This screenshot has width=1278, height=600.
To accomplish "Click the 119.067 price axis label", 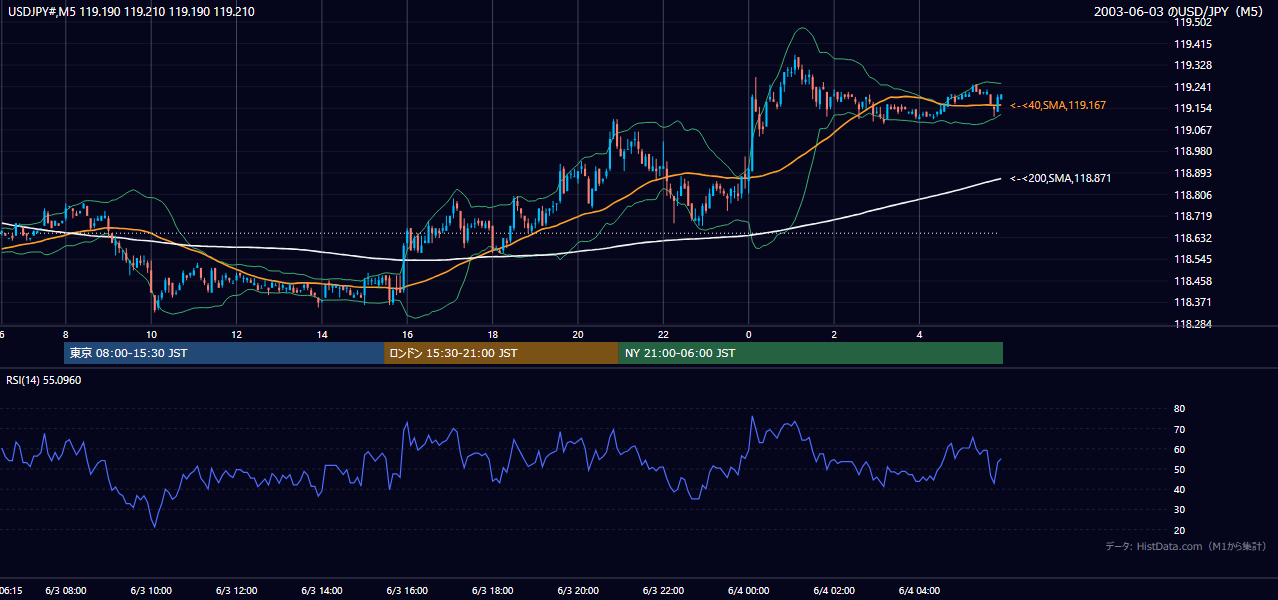I will [x=1193, y=130].
